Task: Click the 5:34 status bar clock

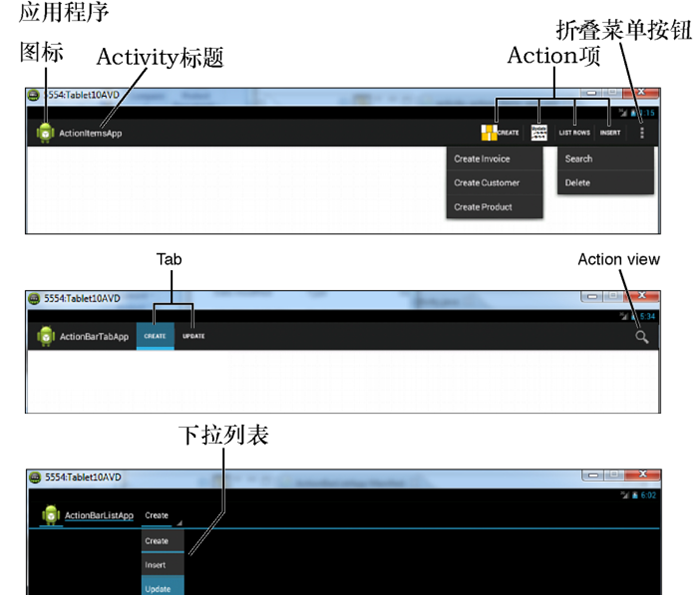Action: point(648,316)
